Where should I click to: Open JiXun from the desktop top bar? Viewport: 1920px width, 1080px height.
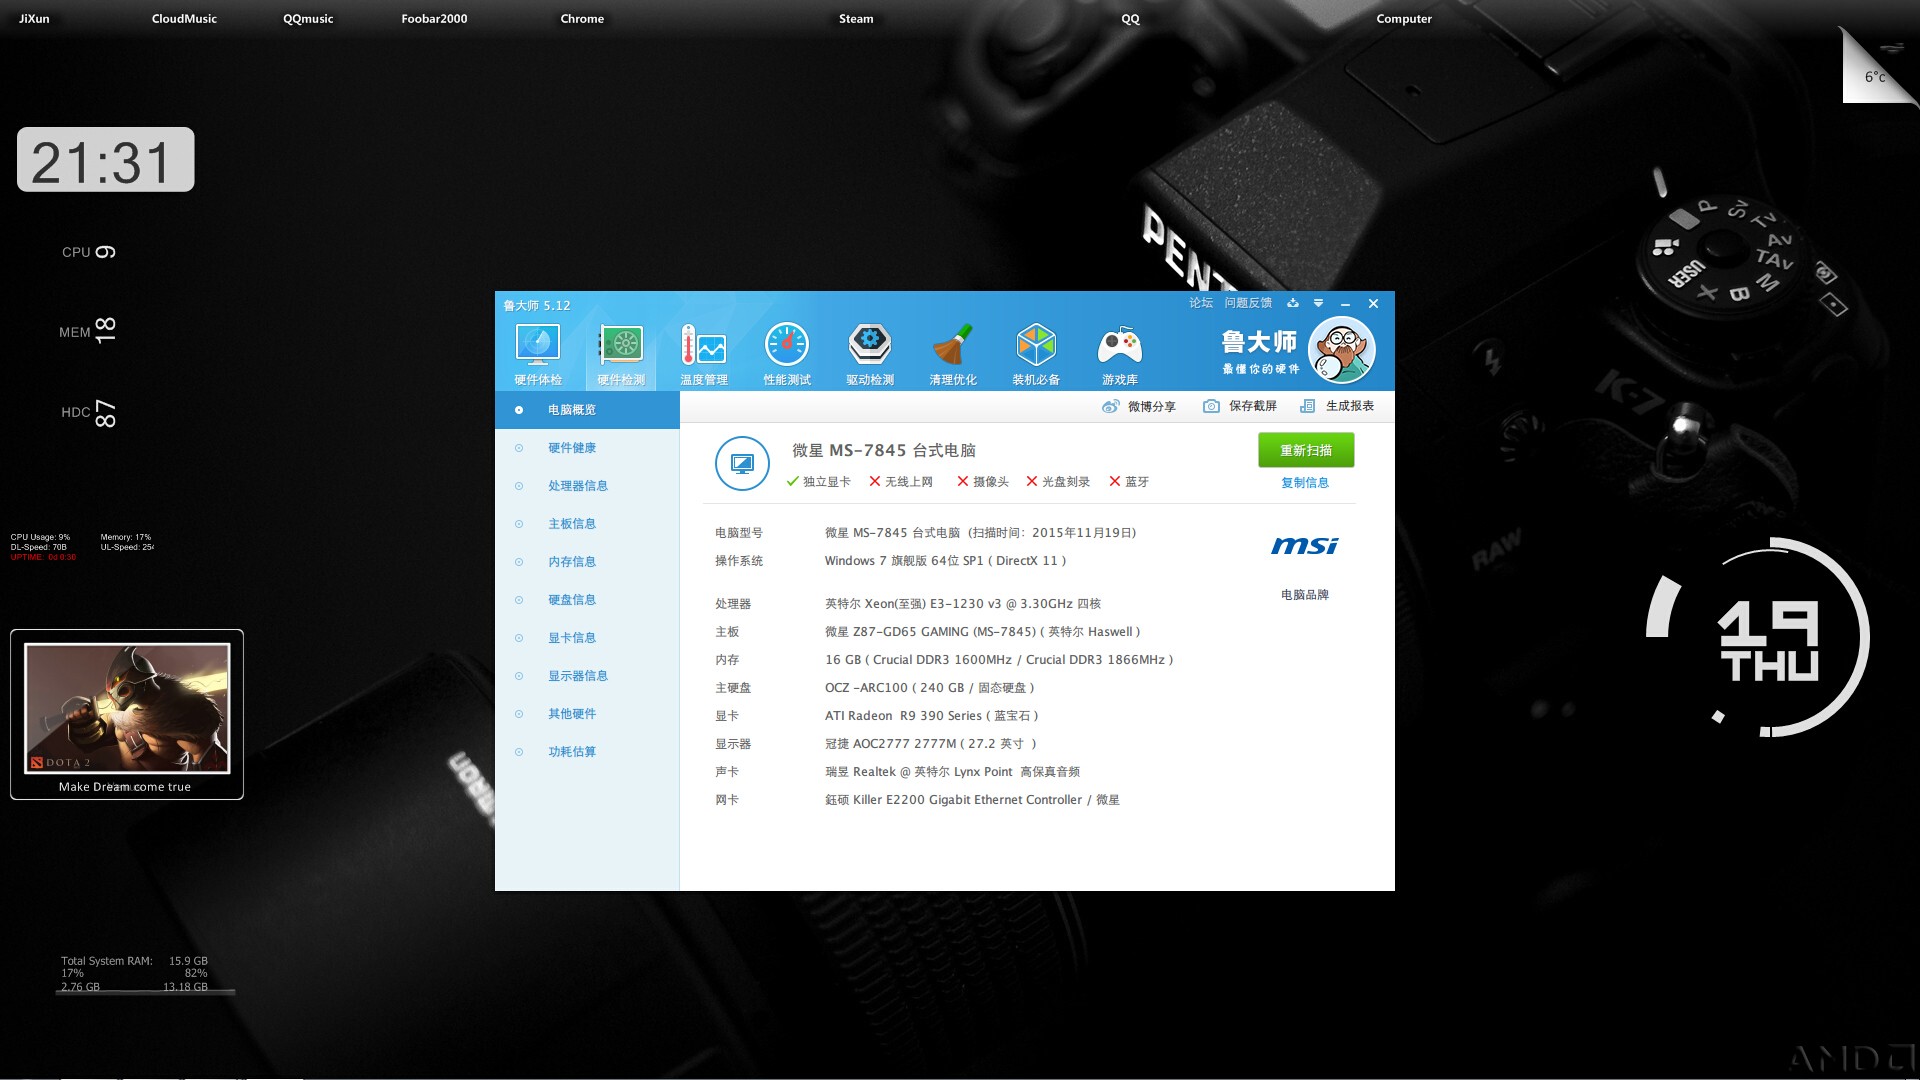tap(34, 19)
